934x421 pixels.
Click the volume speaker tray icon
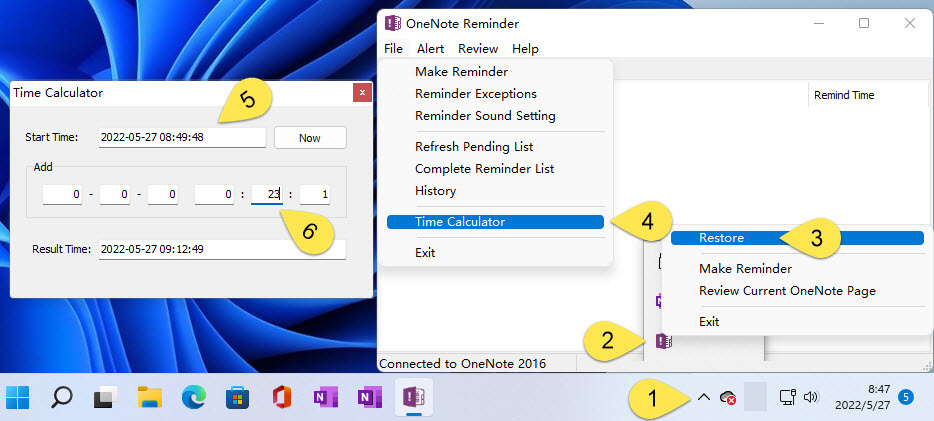[x=811, y=397]
